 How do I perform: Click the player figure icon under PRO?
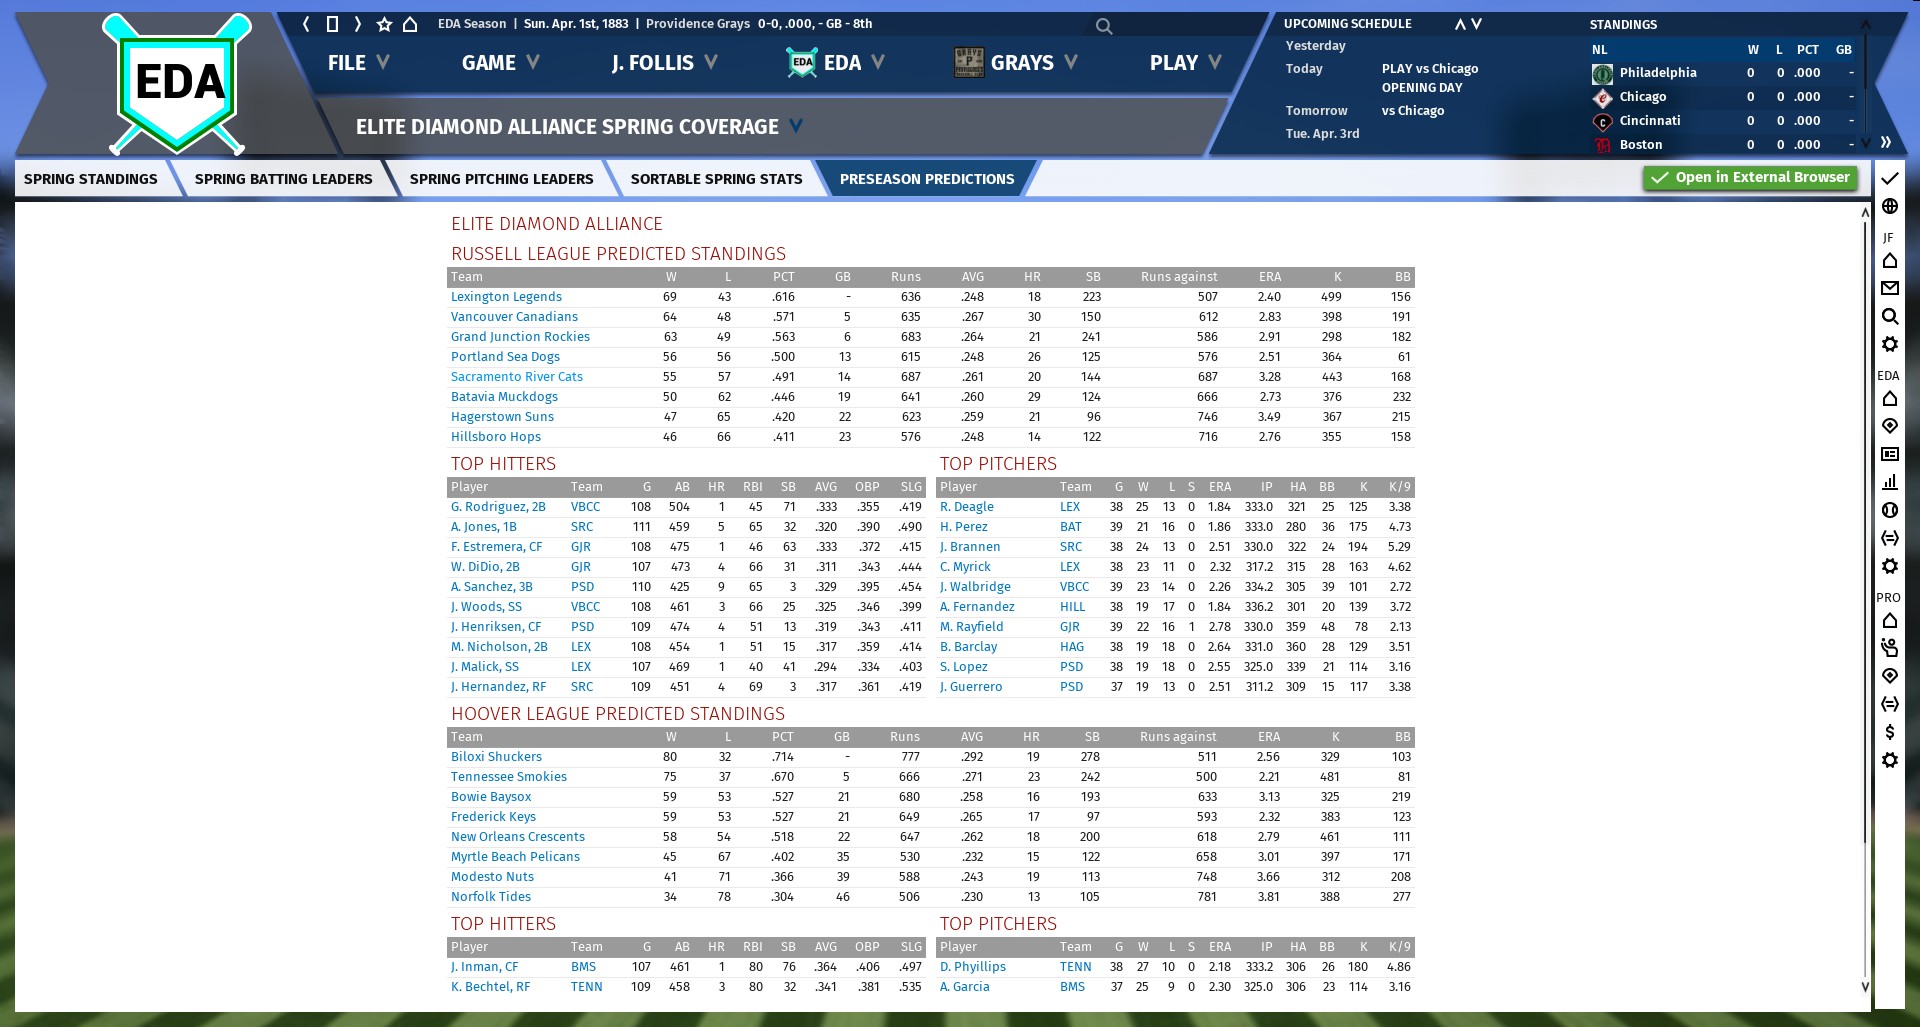[1889, 648]
